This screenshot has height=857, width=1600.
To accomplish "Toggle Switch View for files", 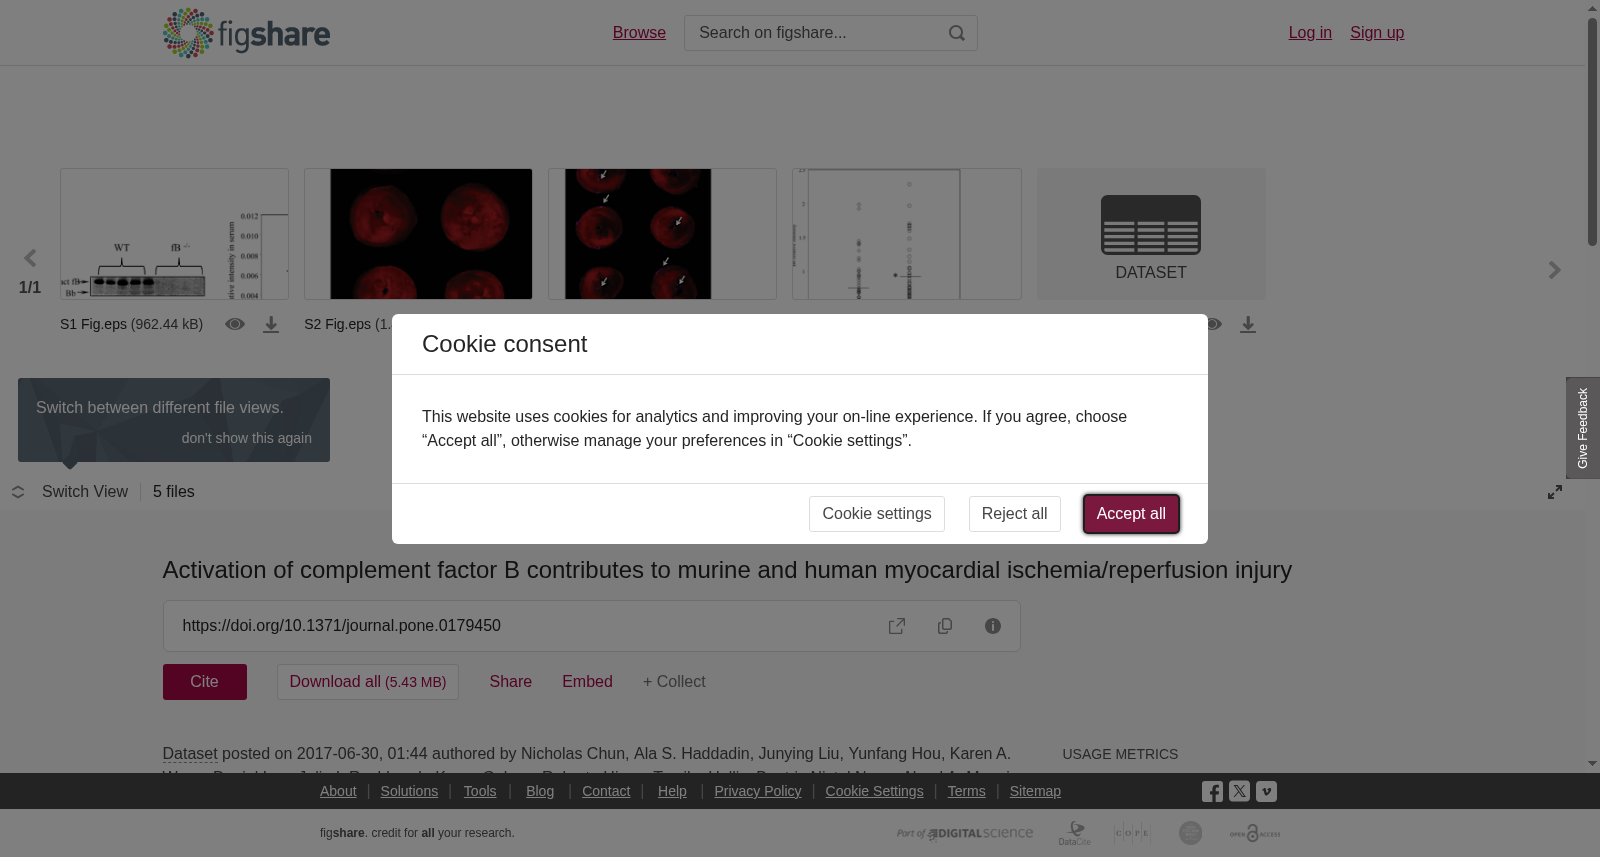I will pyautogui.click(x=70, y=492).
